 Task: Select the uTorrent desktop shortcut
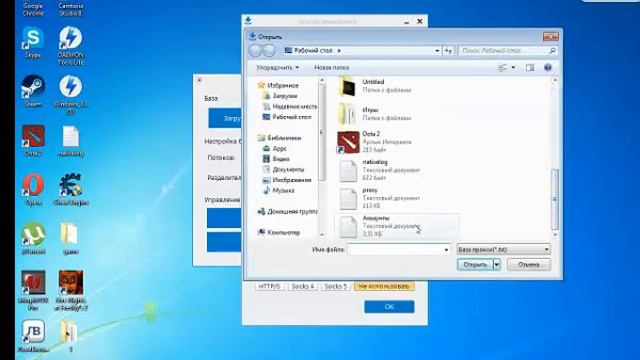[x=33, y=238]
